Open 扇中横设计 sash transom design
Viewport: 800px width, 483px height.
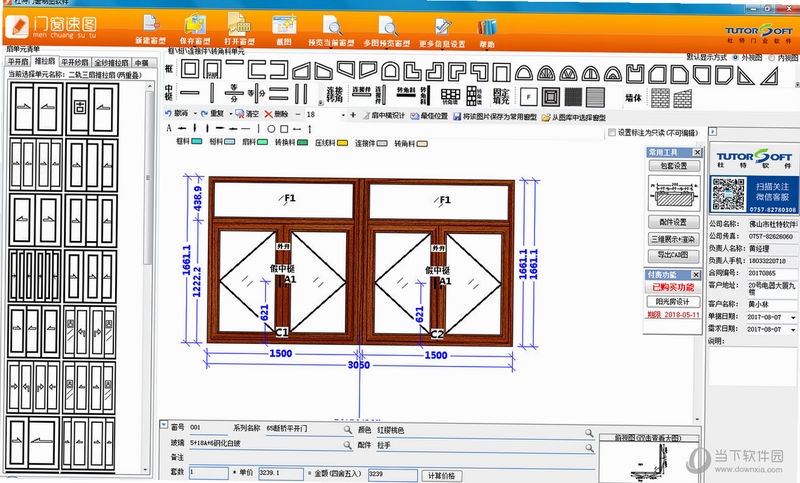(384, 116)
